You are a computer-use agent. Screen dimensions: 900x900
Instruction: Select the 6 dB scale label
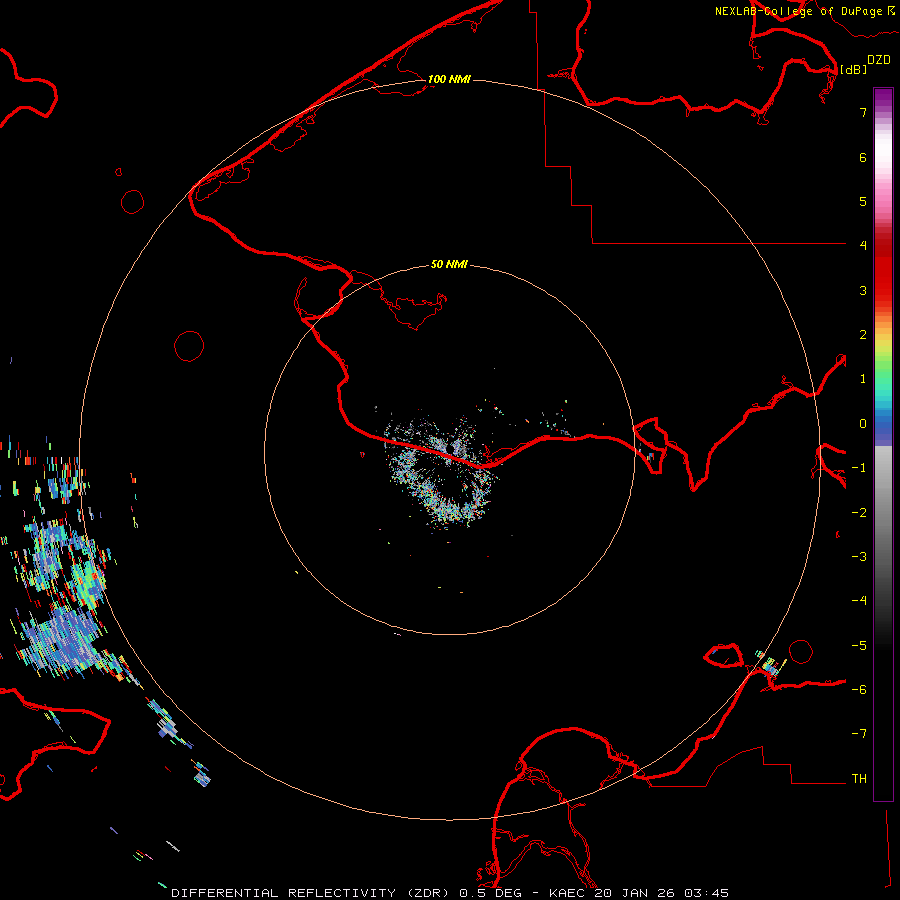click(863, 157)
